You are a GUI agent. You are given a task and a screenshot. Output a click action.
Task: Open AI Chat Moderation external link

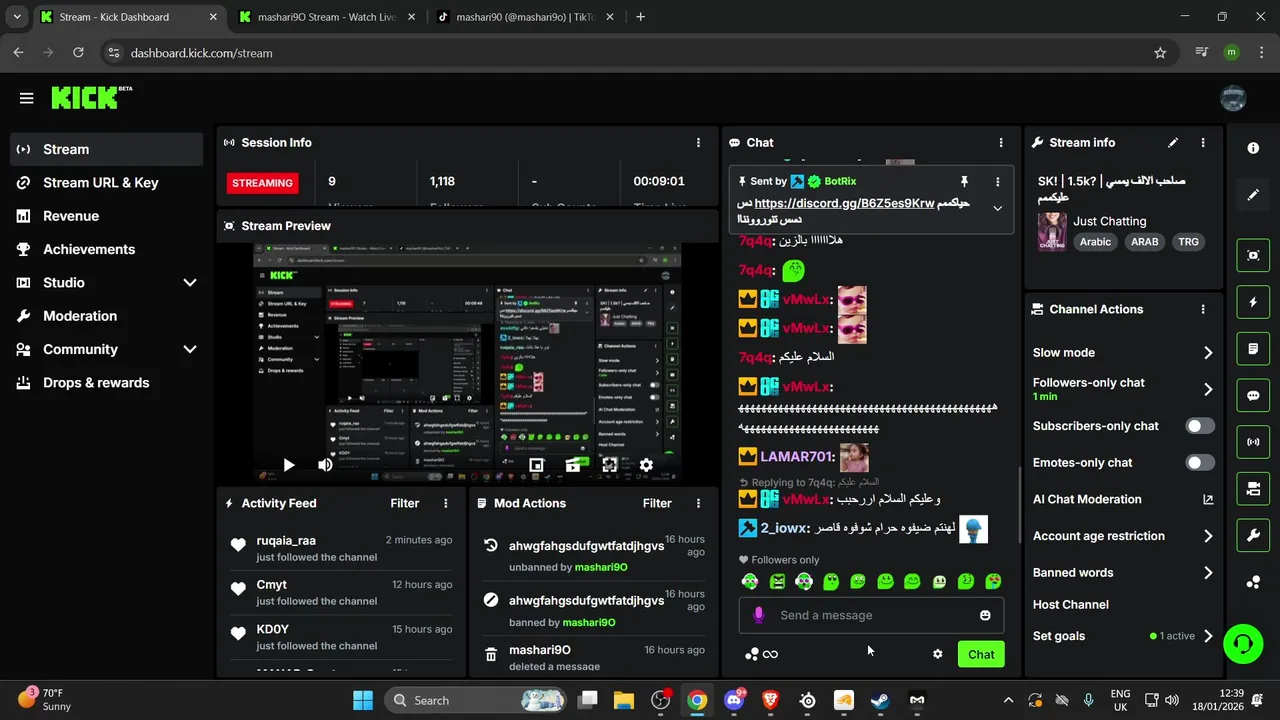tap(1208, 500)
